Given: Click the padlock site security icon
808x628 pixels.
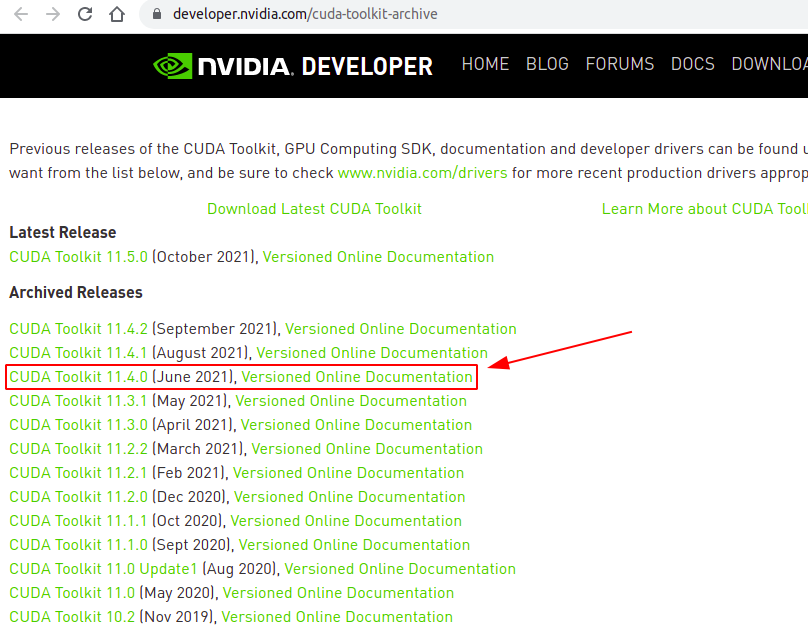Looking at the screenshot, I should 155,15.
